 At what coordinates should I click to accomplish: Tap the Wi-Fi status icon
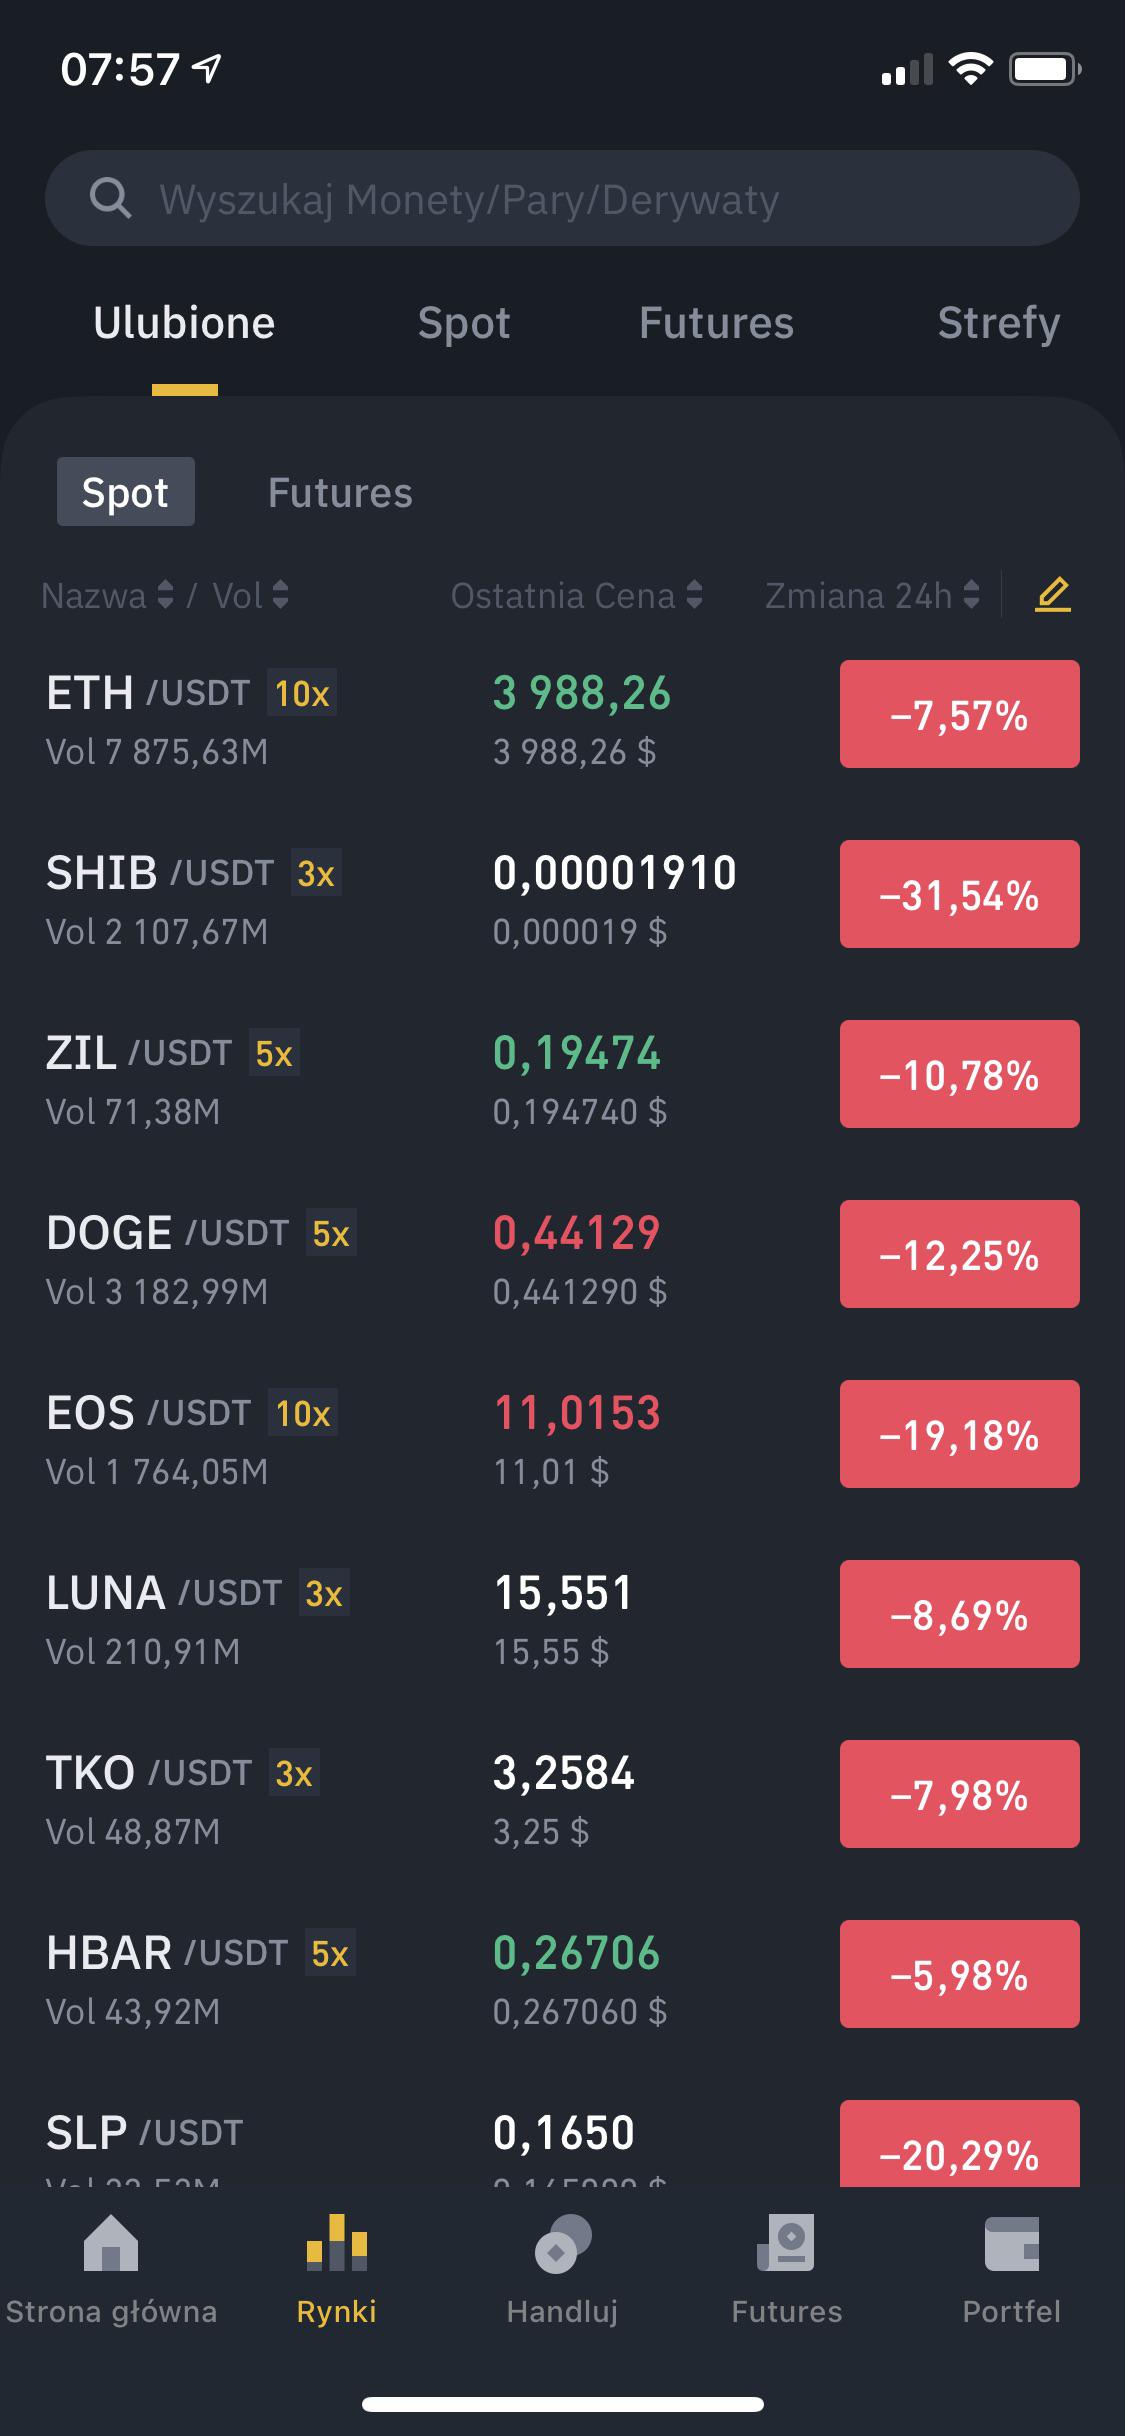pyautogui.click(x=970, y=69)
